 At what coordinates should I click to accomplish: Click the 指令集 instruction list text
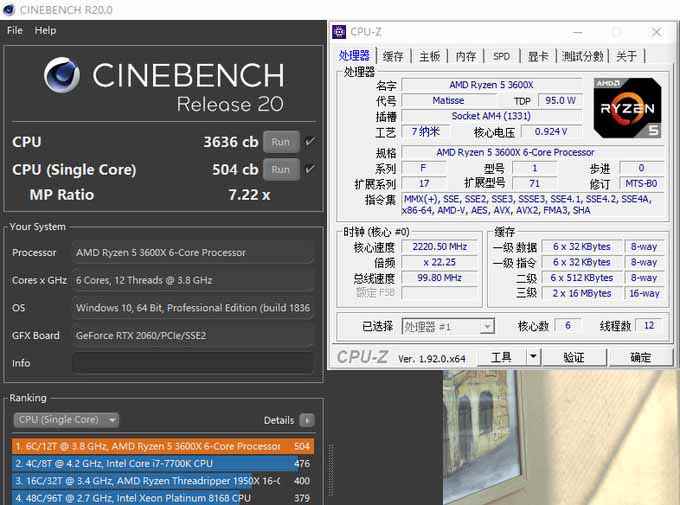[x=533, y=205]
